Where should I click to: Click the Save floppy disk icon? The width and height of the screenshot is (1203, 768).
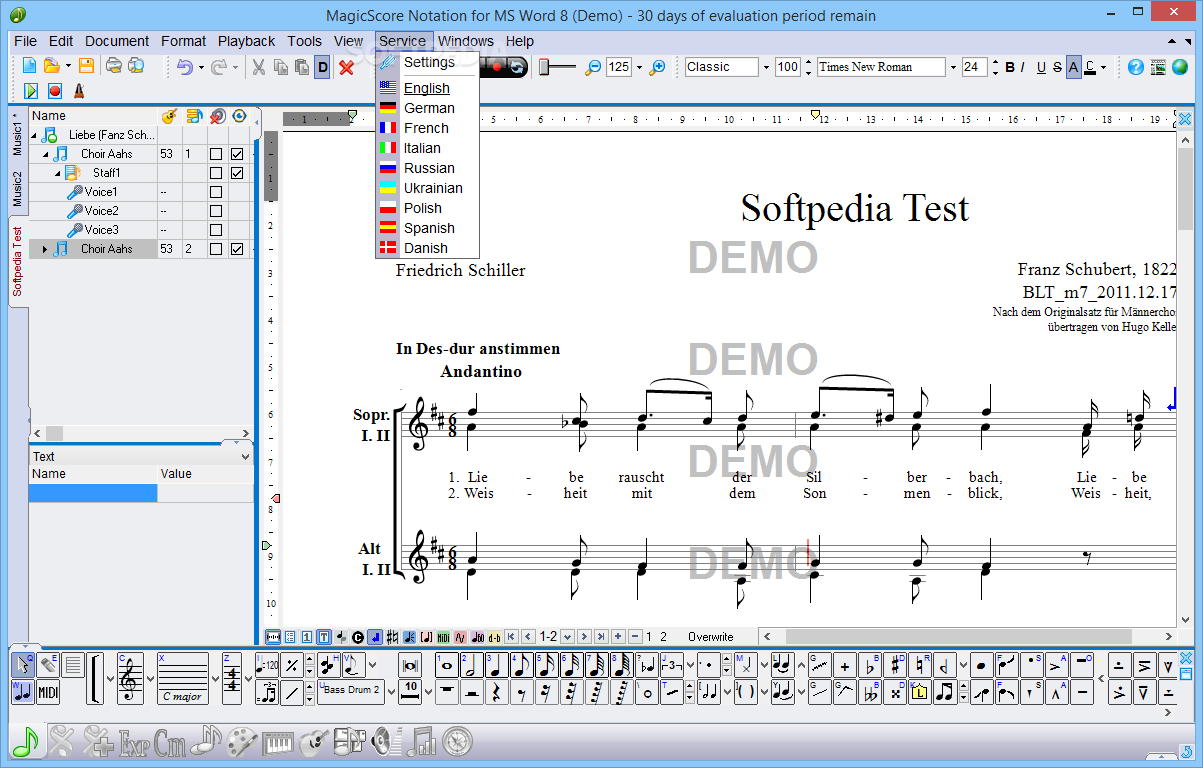click(86, 66)
